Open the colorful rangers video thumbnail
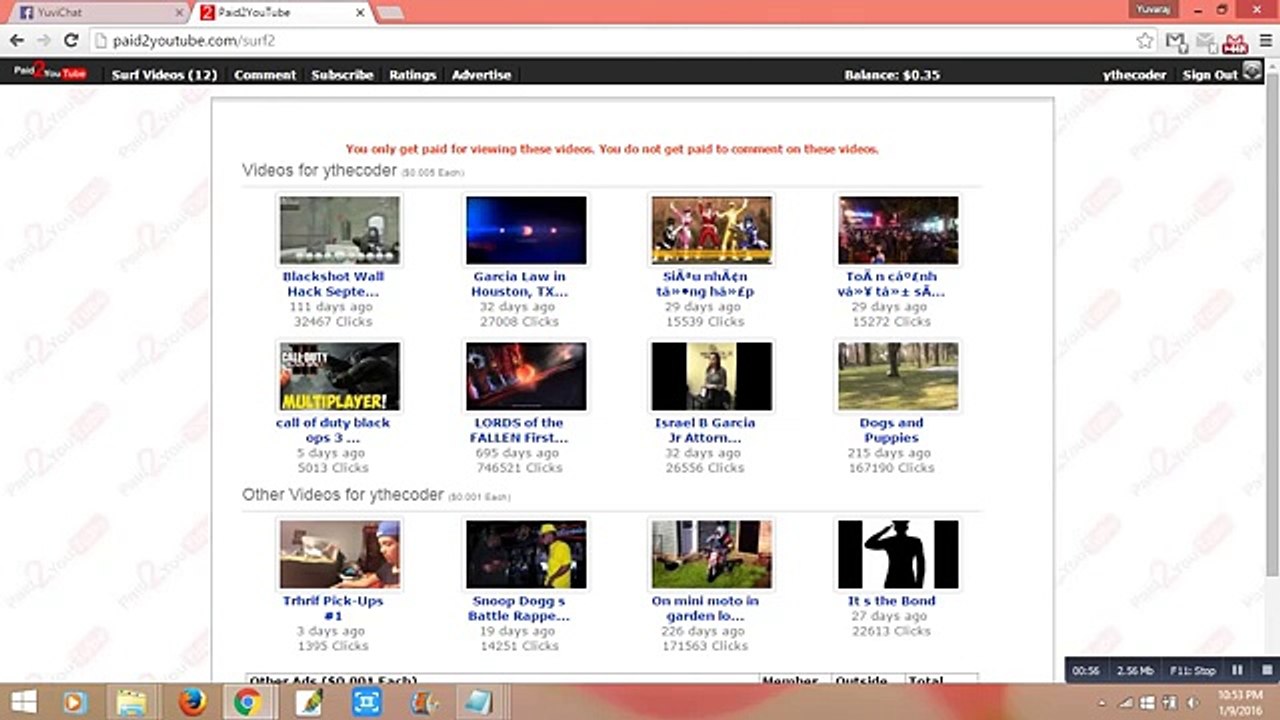 [x=711, y=230]
